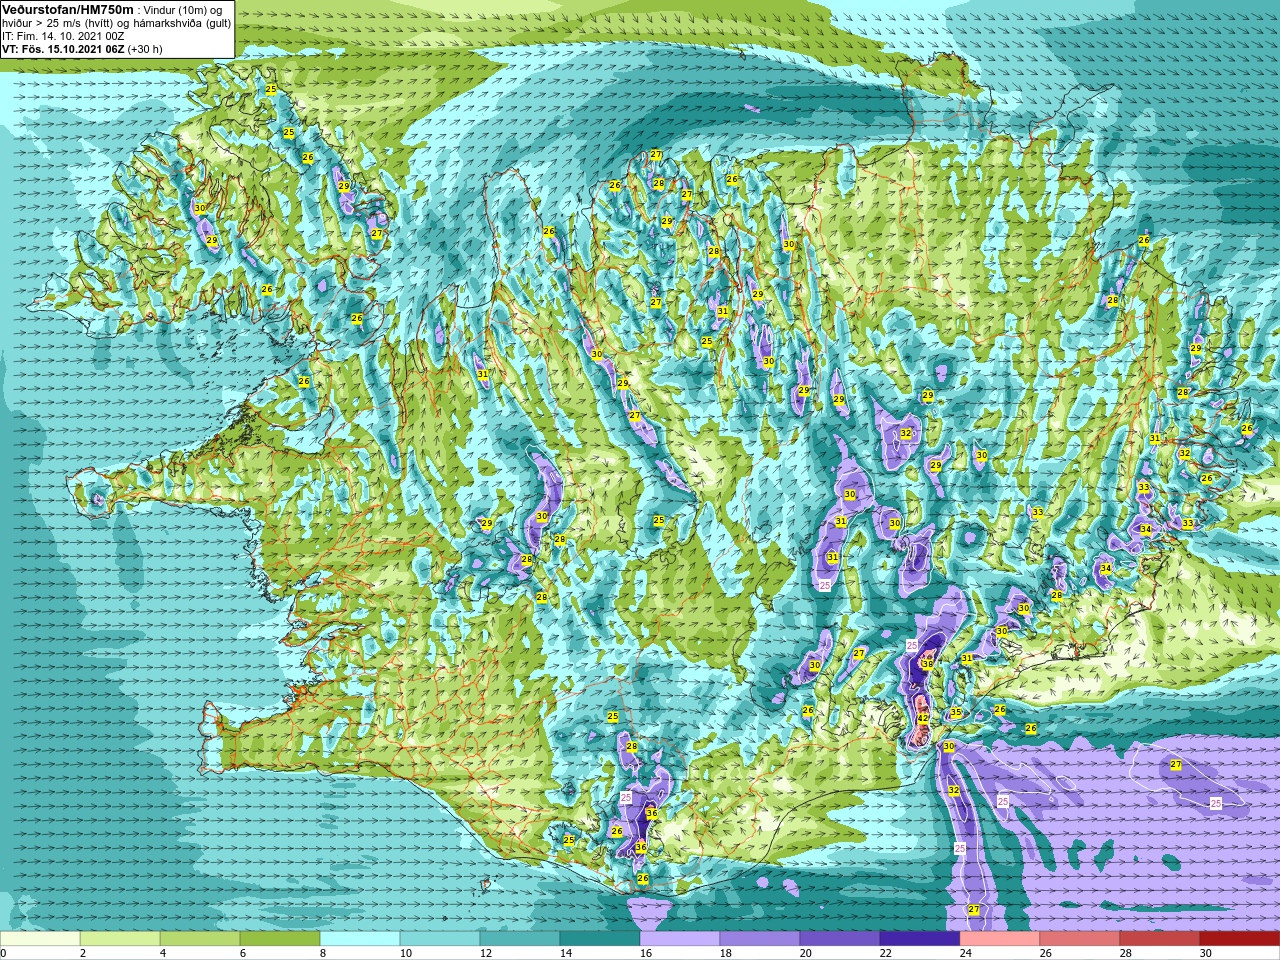Select the purple 18–20 m/s legend swatch
Screen dimensions: 1280x960
click(x=760, y=939)
